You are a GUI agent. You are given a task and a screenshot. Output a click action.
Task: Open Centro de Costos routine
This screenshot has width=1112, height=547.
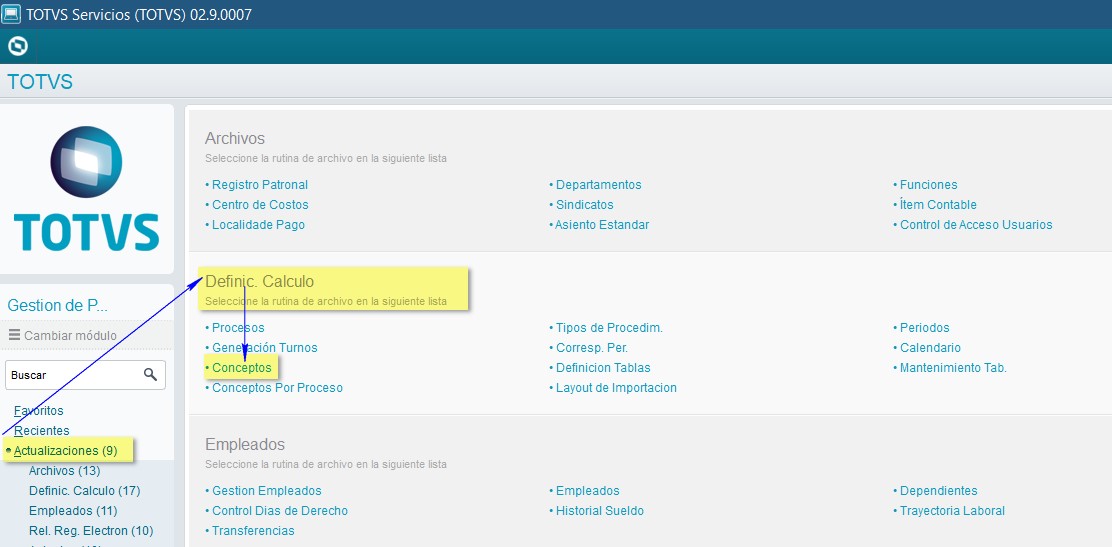tap(260, 204)
